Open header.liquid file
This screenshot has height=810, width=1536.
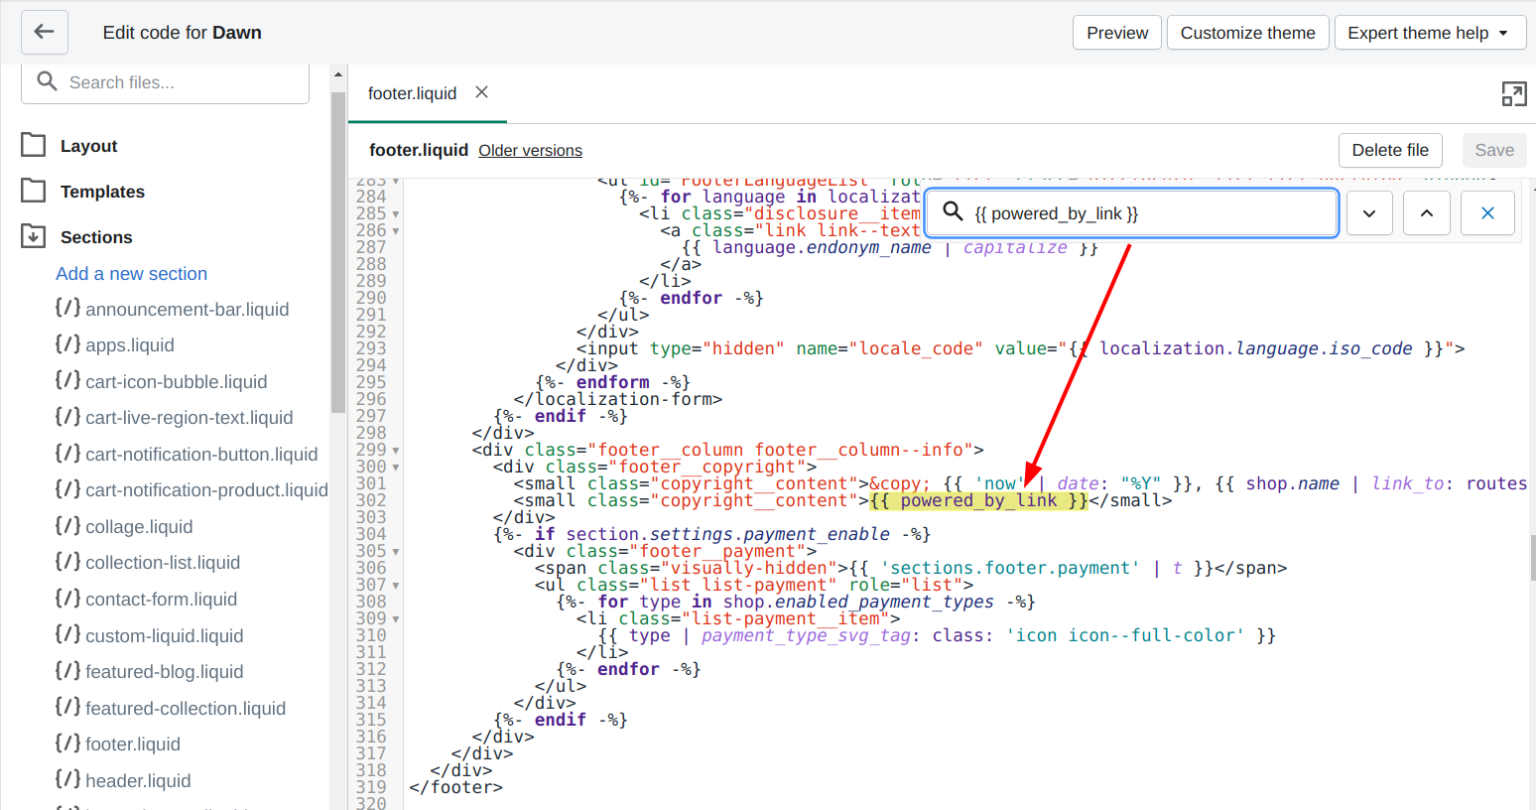tap(137, 780)
